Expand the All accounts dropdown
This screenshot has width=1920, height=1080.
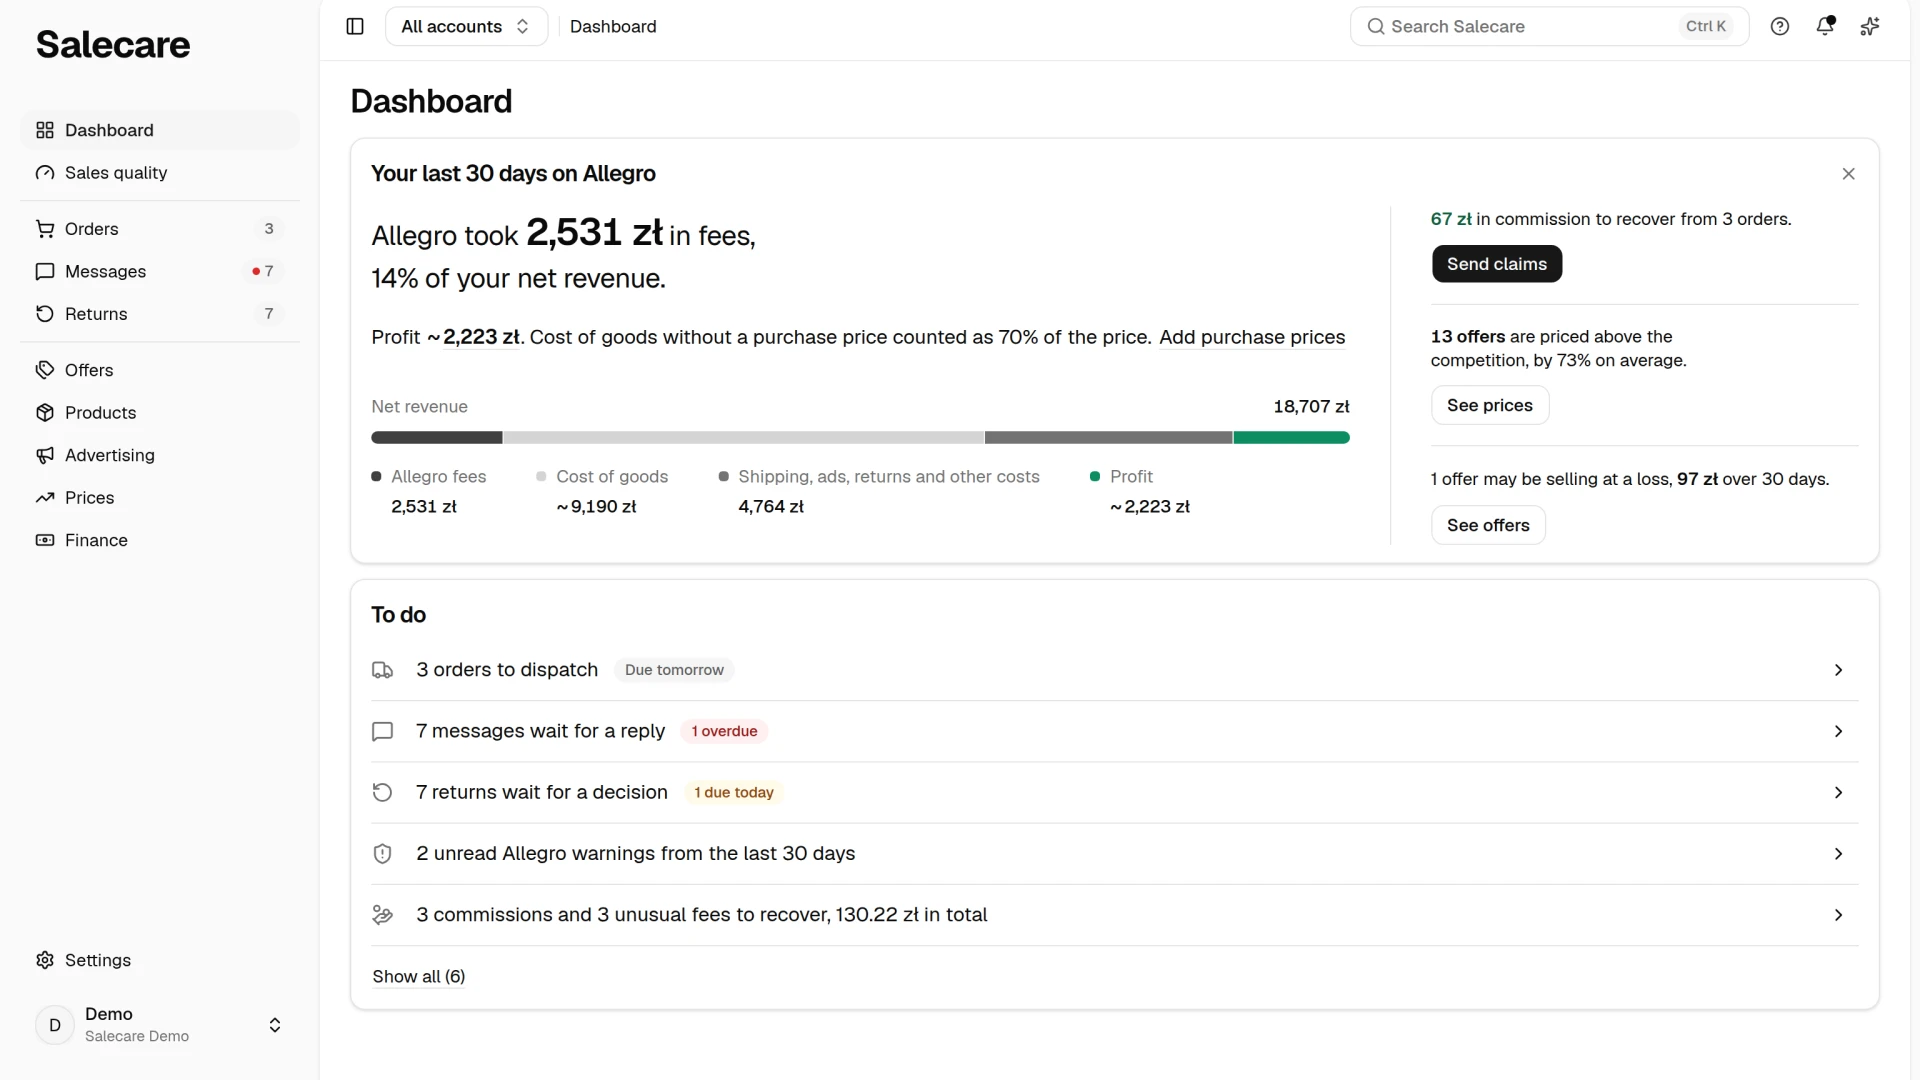tap(466, 26)
